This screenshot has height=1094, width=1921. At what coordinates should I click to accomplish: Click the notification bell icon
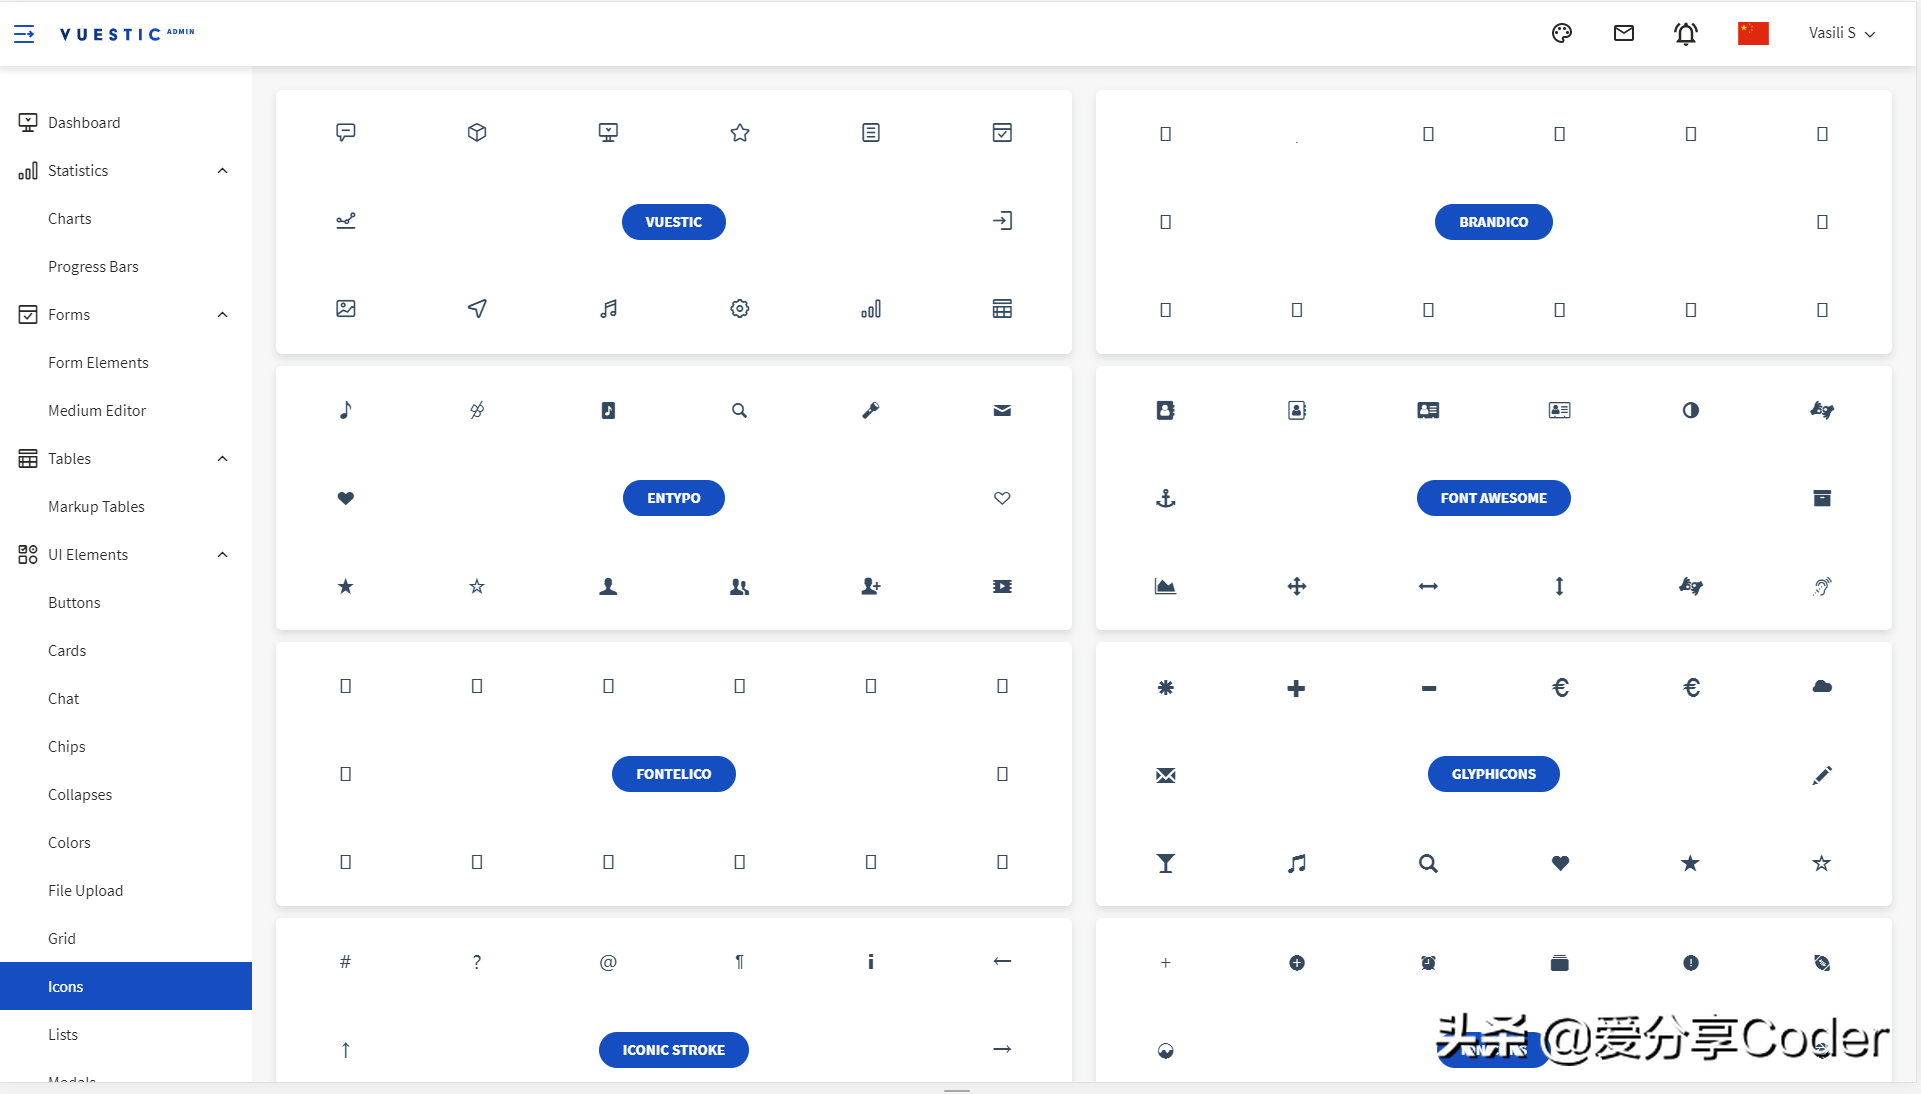[1687, 33]
